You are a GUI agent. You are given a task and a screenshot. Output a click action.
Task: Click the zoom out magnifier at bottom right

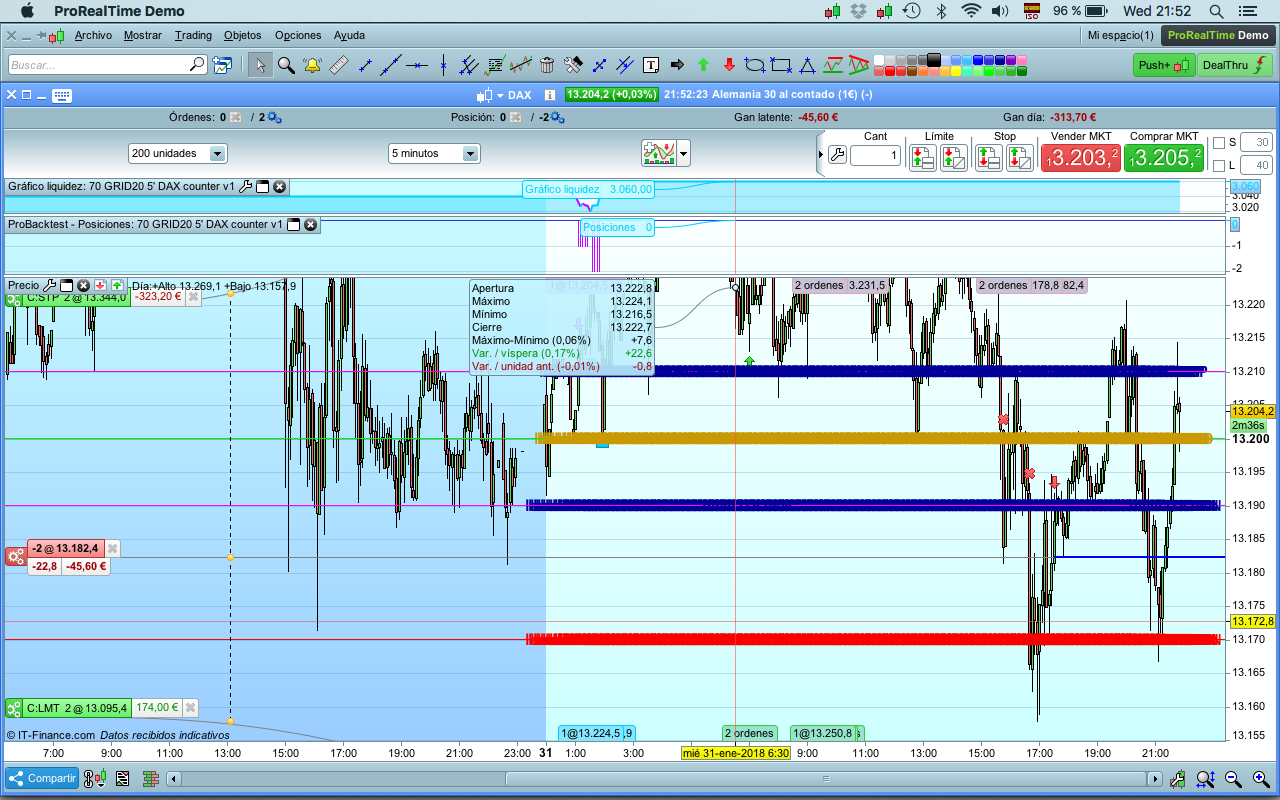1233,779
